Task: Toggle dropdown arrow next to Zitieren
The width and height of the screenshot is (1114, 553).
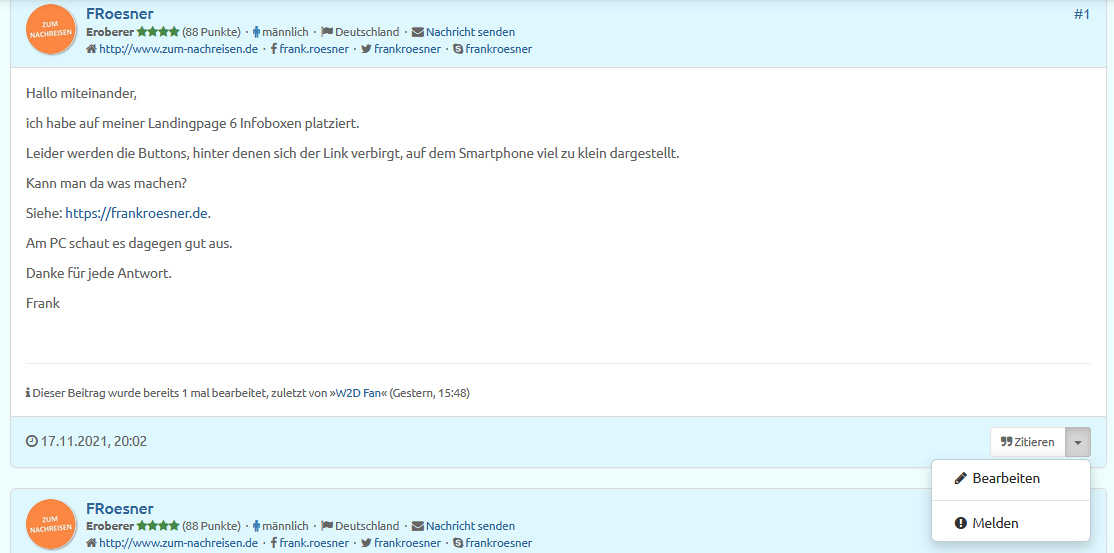Action: [1078, 442]
